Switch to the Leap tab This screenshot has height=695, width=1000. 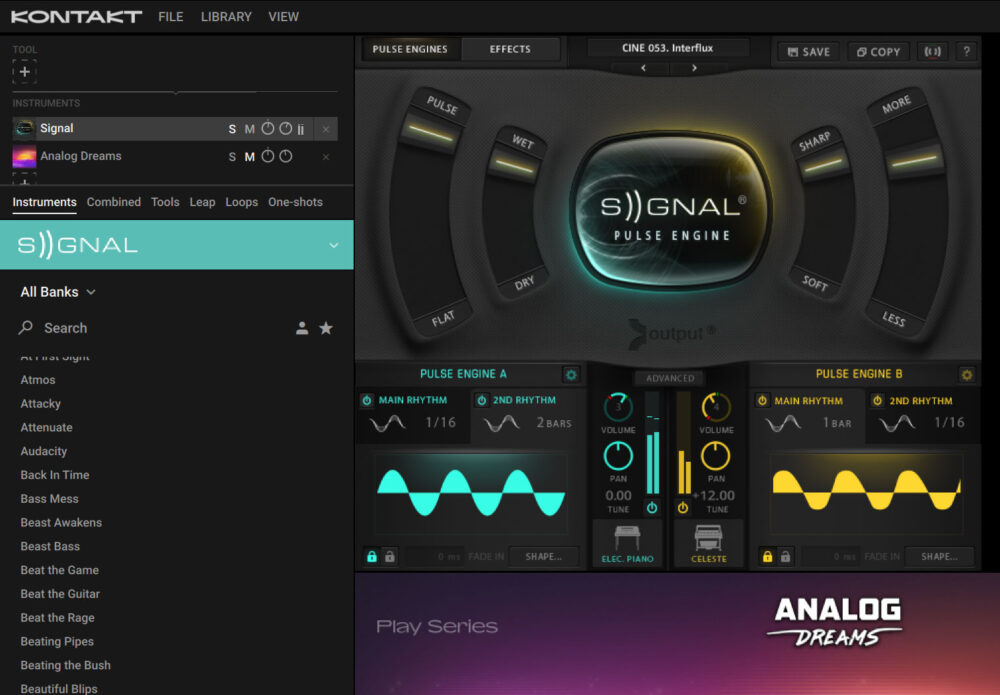202,202
